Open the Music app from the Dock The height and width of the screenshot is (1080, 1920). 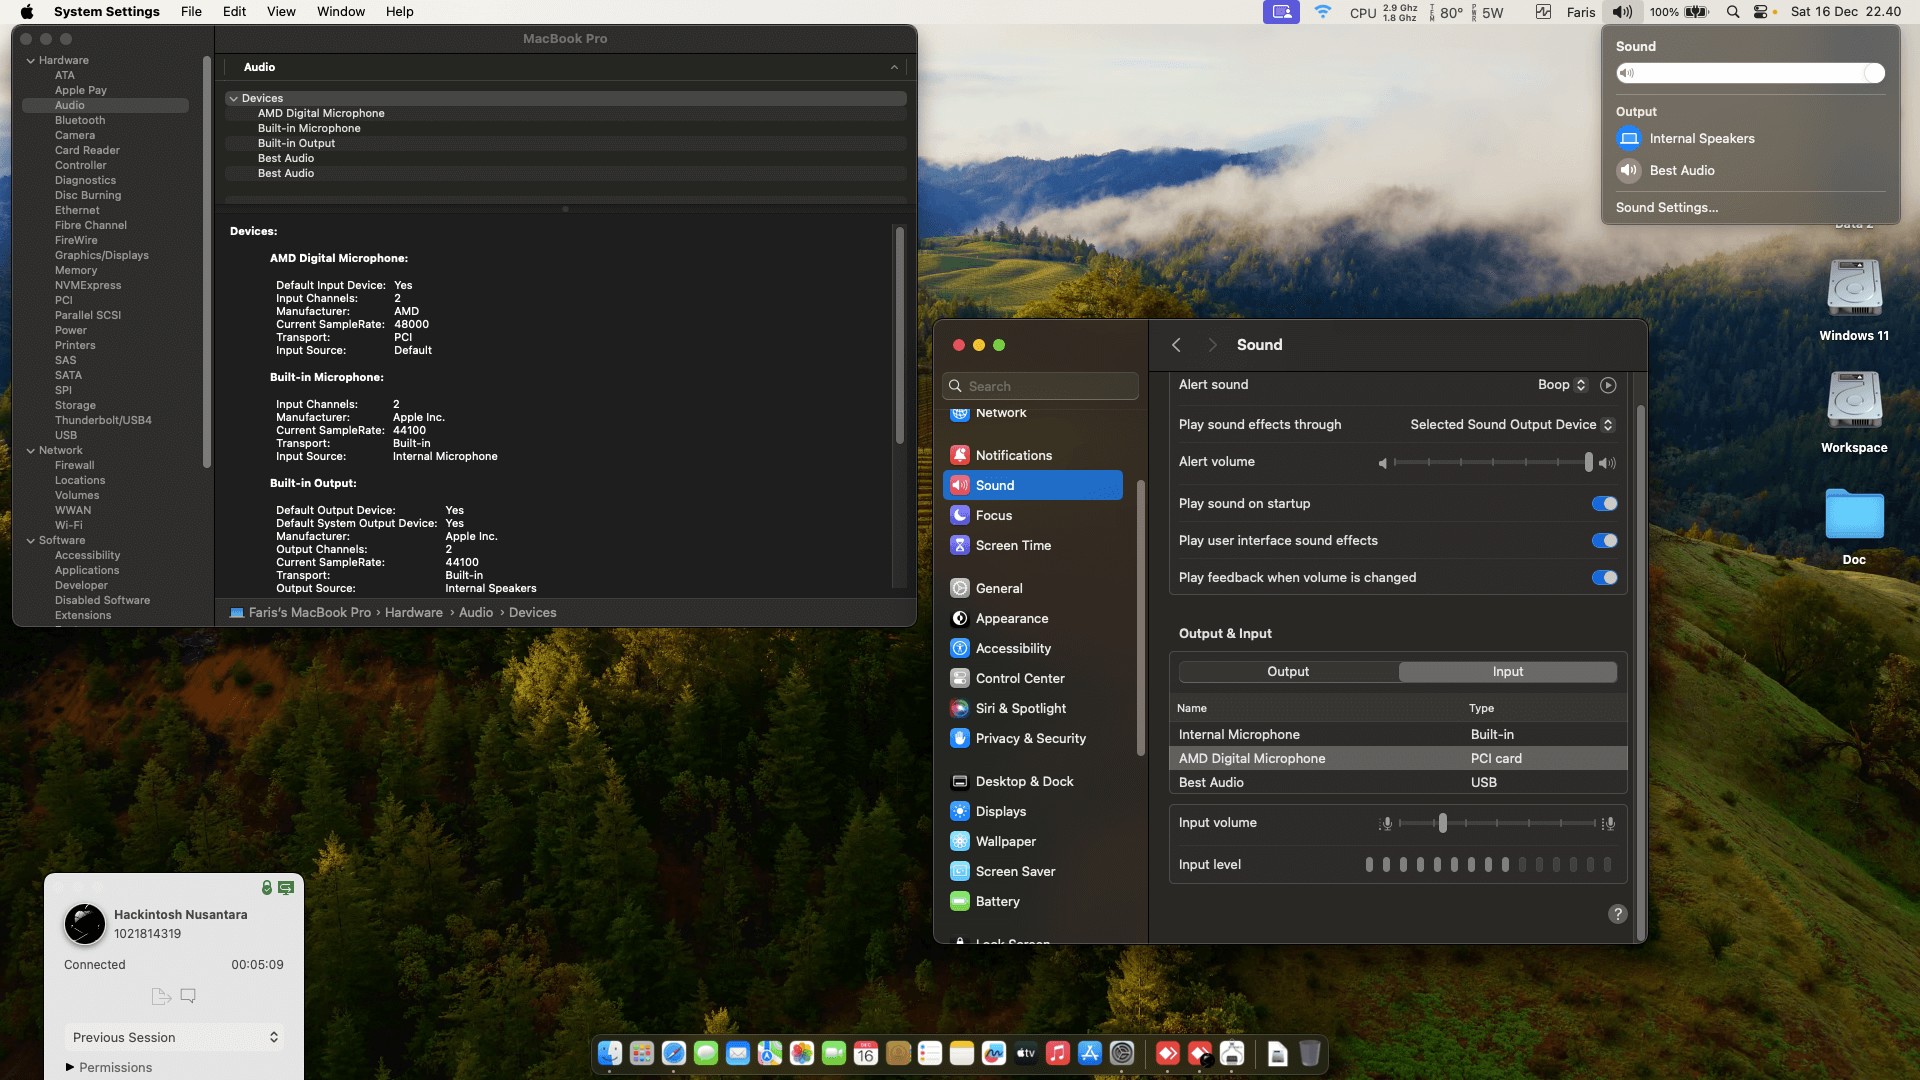point(1057,1053)
